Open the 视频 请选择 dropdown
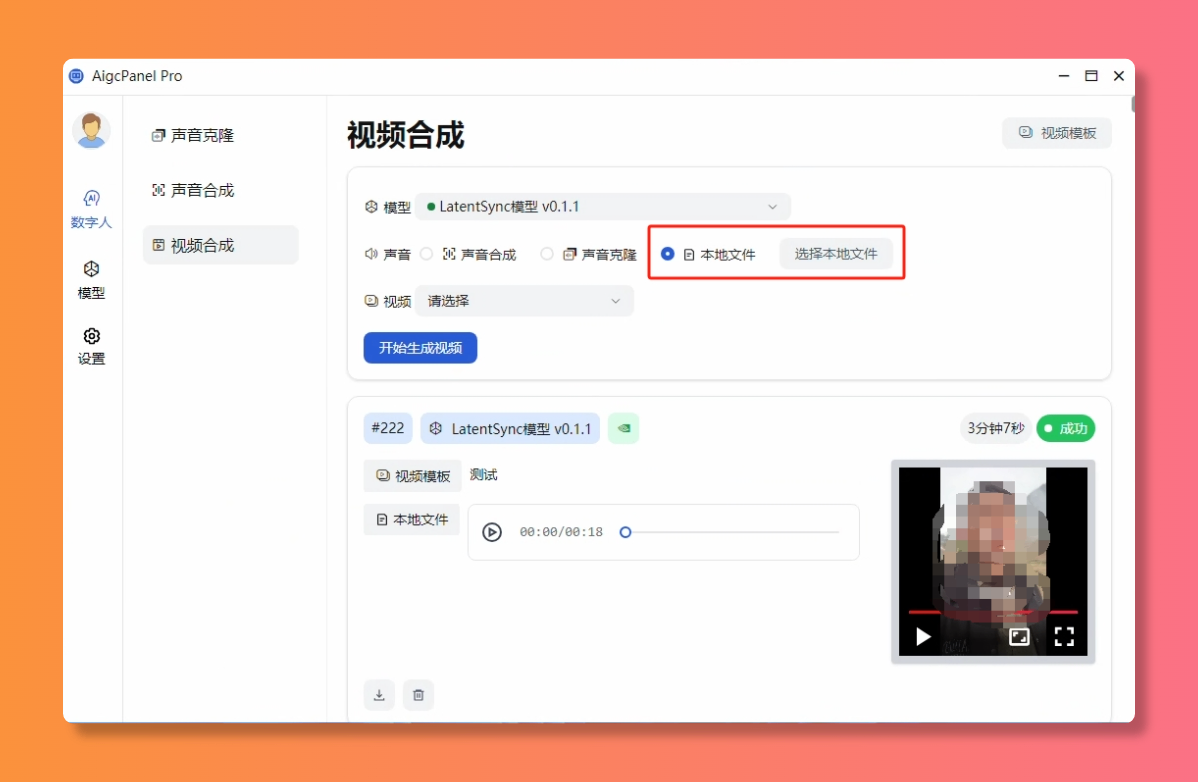 pos(524,301)
